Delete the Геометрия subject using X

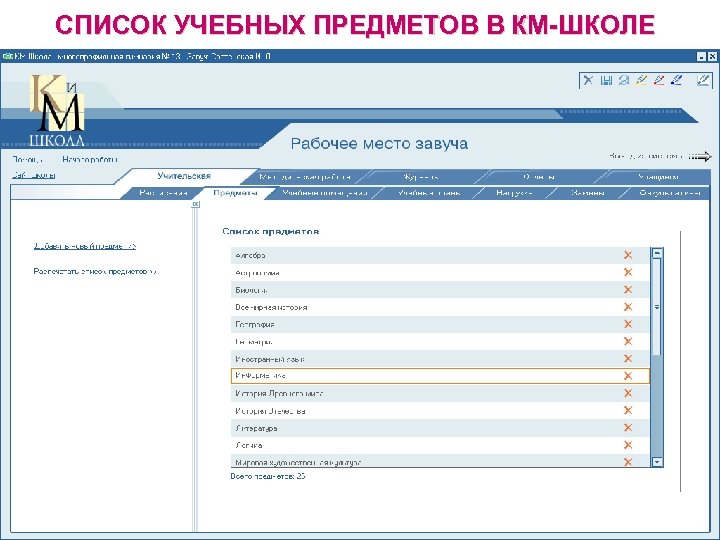click(628, 341)
